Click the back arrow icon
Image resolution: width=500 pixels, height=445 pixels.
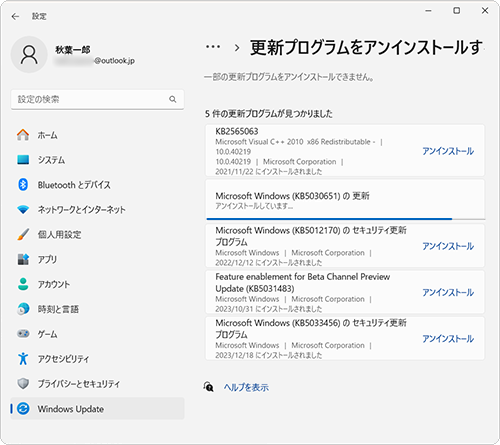pyautogui.click(x=15, y=16)
